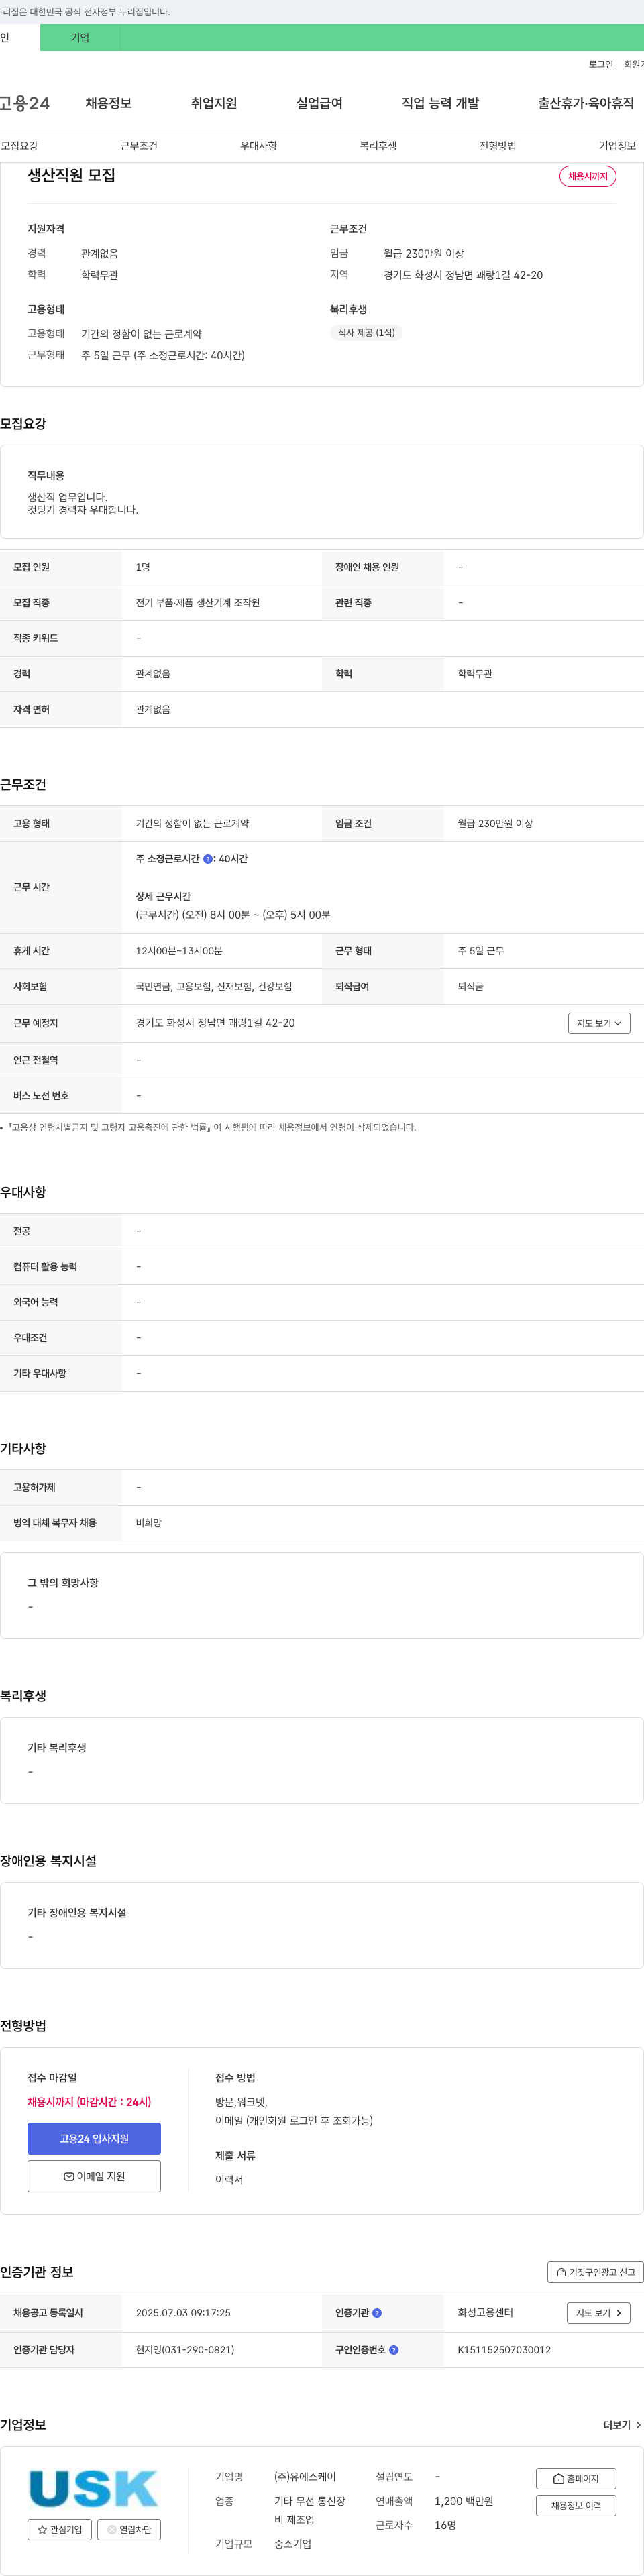Image resolution: width=644 pixels, height=2576 pixels.
Task: Click the certification number K151152507030012
Action: (x=504, y=2350)
